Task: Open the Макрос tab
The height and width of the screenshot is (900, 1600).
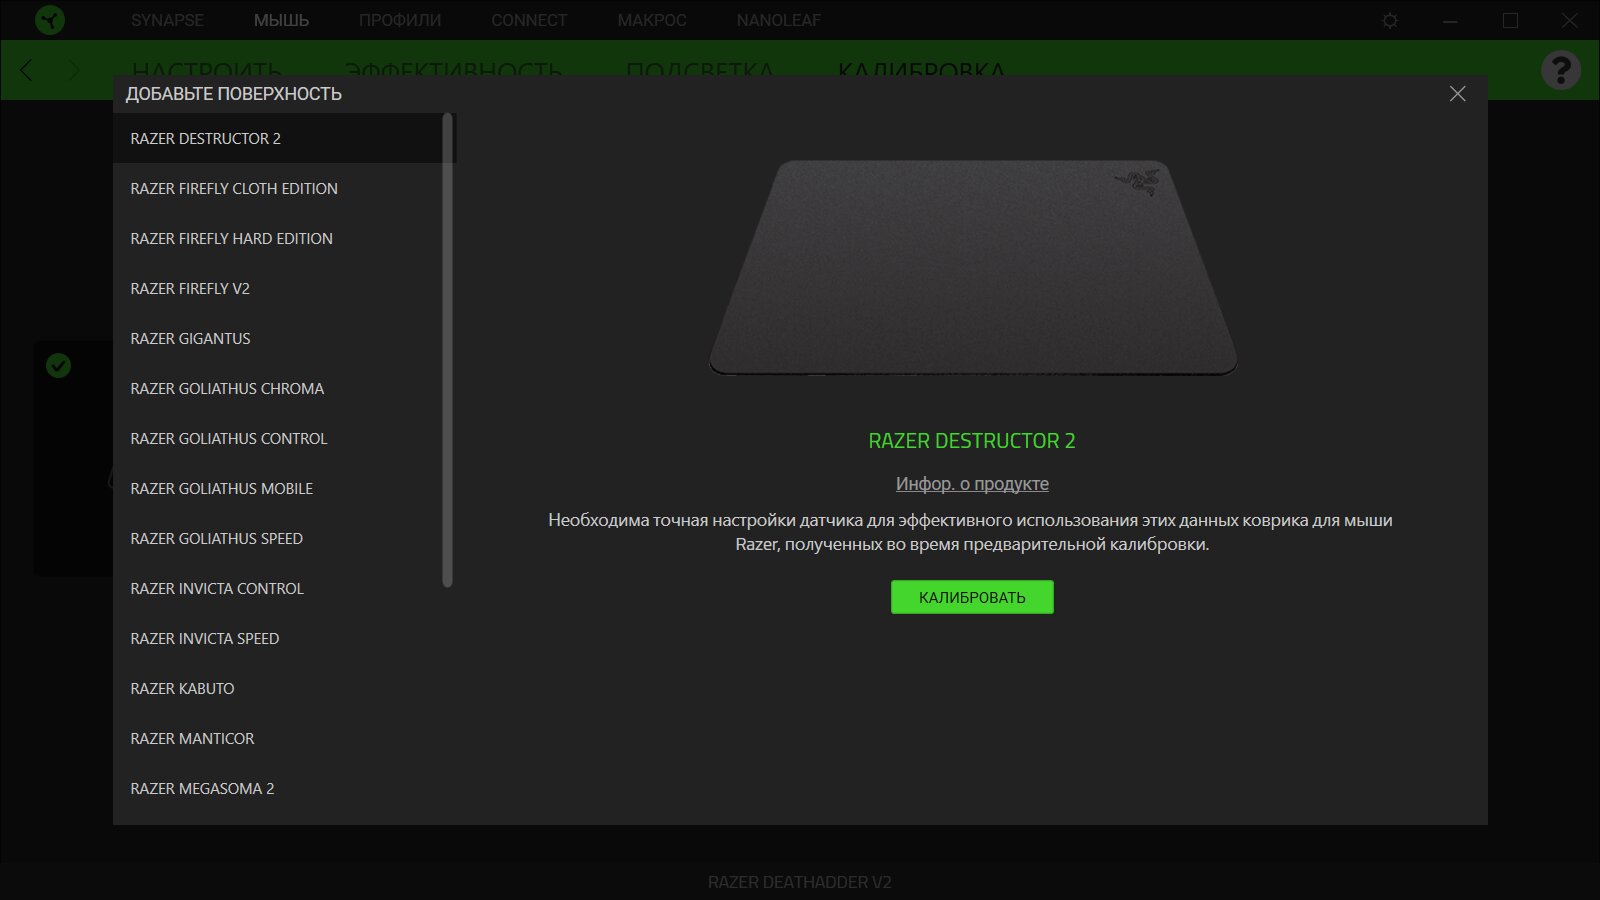Action: point(652,20)
